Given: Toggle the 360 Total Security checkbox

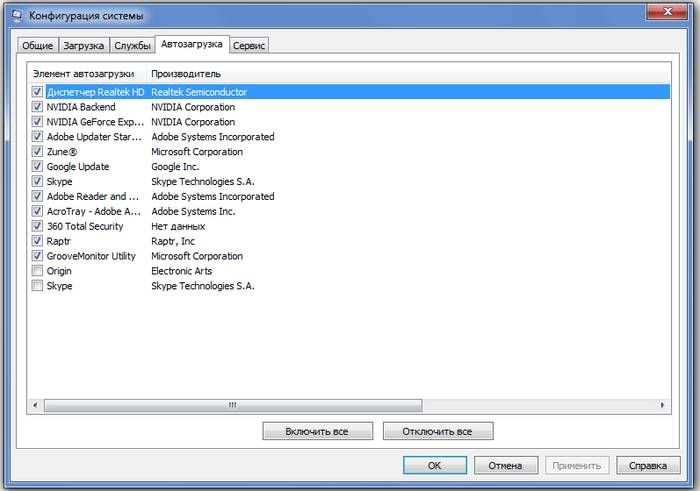Looking at the screenshot, I should (x=37, y=226).
